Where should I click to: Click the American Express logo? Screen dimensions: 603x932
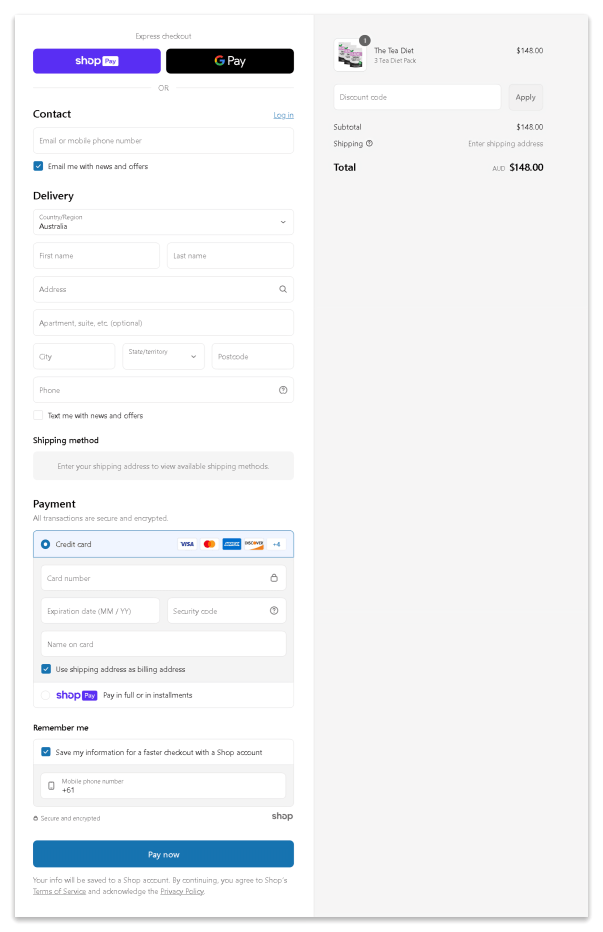pos(232,544)
